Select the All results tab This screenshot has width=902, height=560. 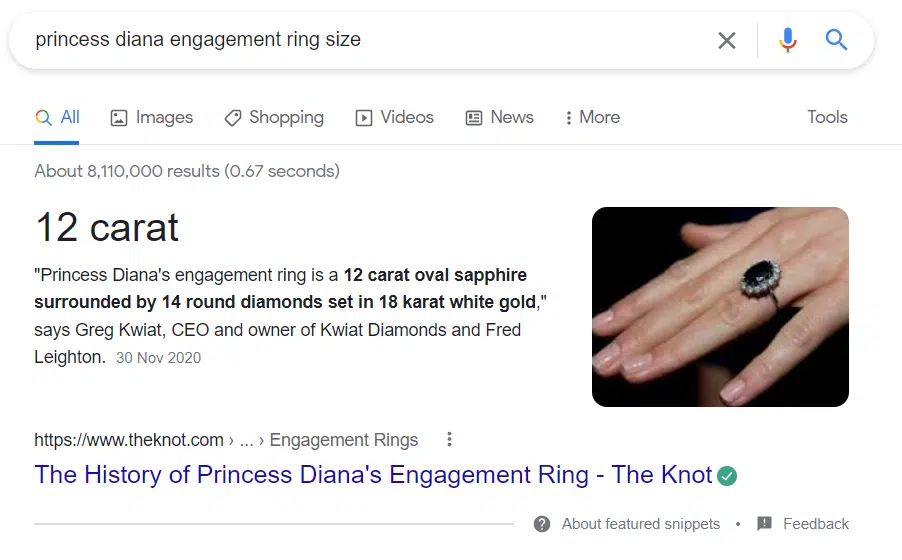(57, 118)
